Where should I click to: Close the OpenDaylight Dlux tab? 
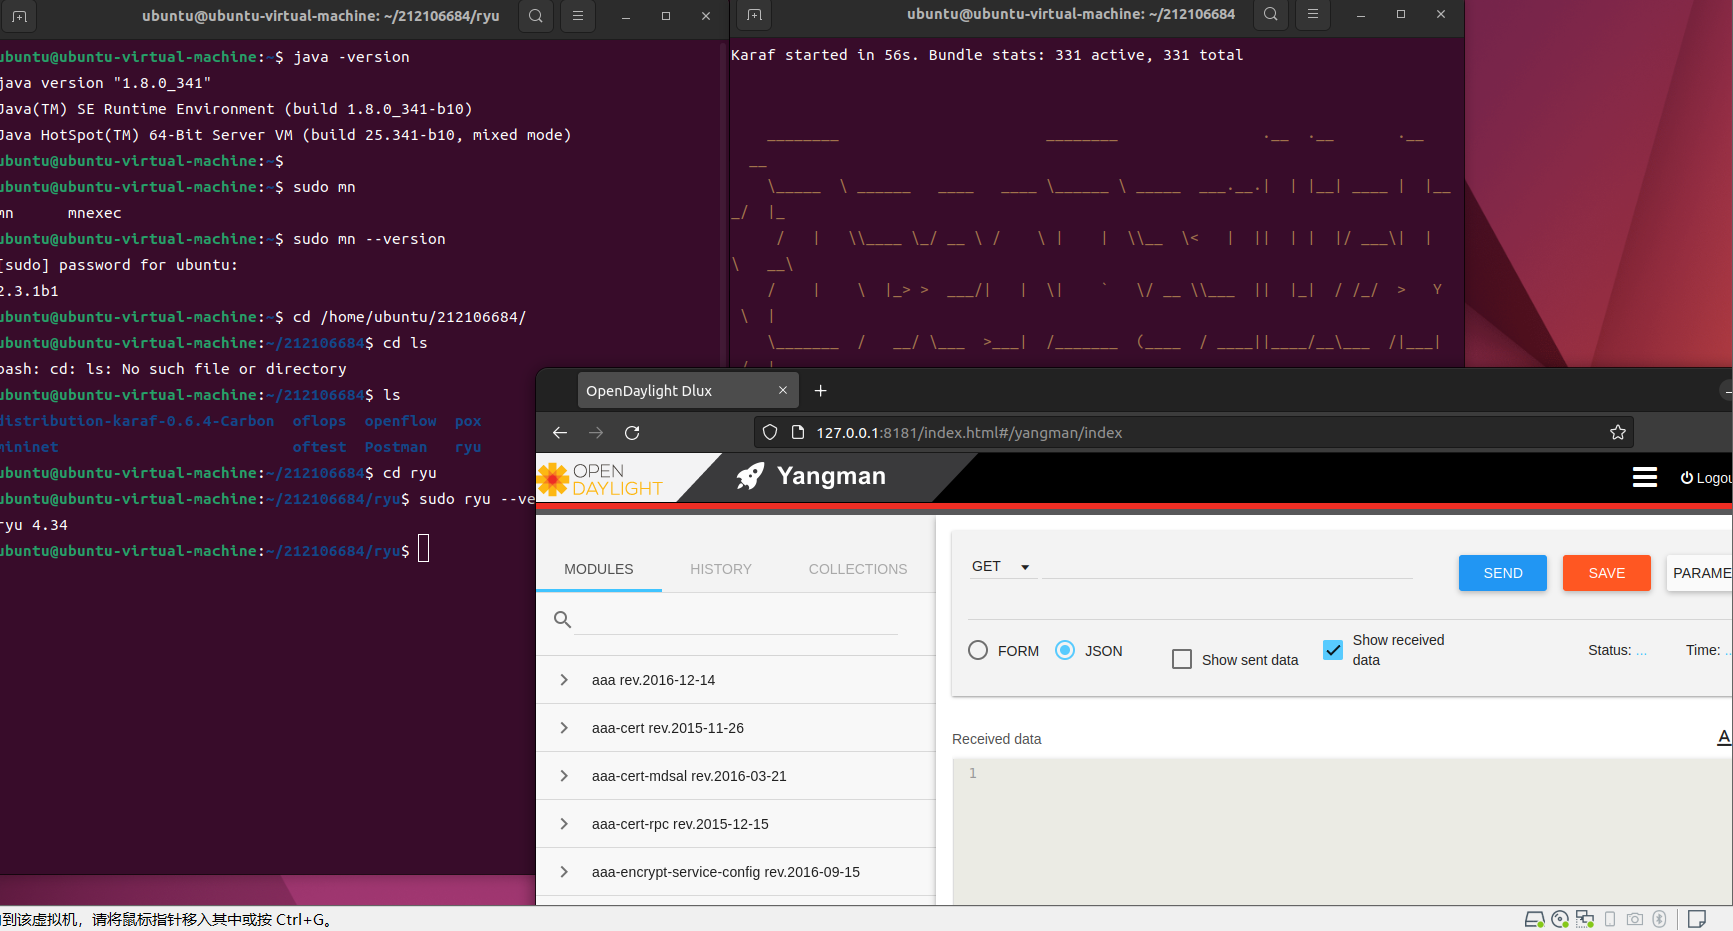783,390
